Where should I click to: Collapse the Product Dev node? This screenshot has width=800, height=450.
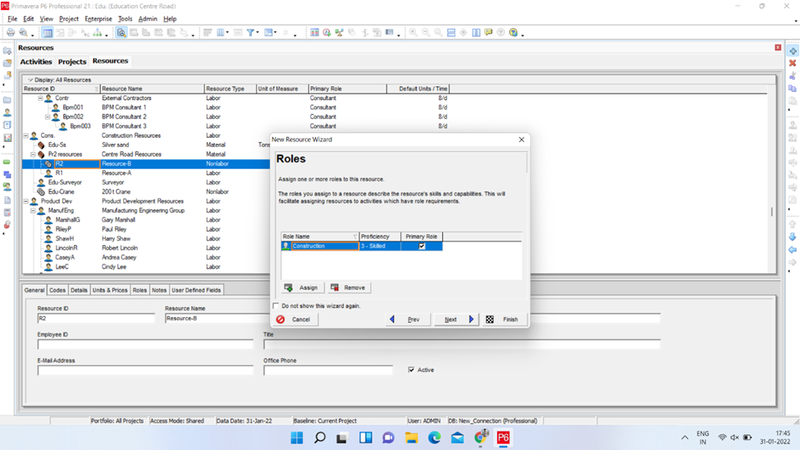[26, 201]
